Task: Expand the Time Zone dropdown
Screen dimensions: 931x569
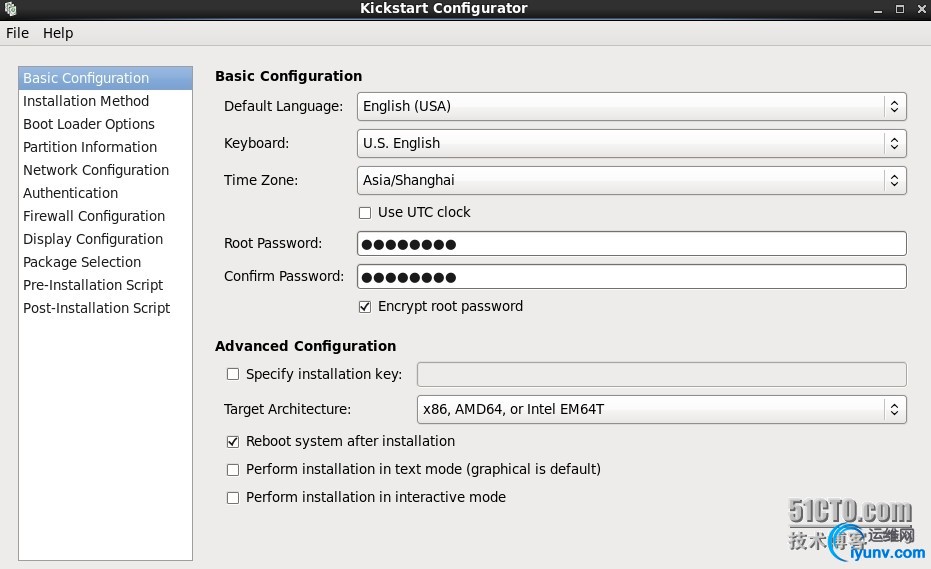Action: coord(632,180)
